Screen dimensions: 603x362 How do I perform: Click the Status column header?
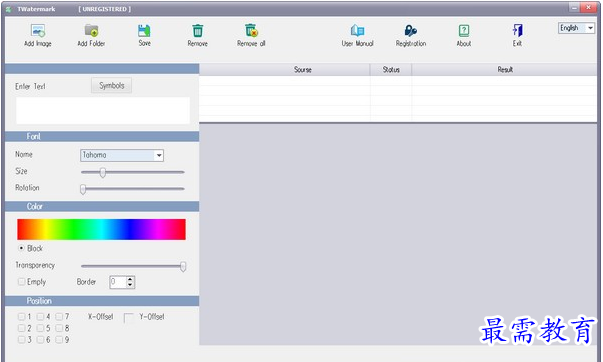(x=391, y=70)
